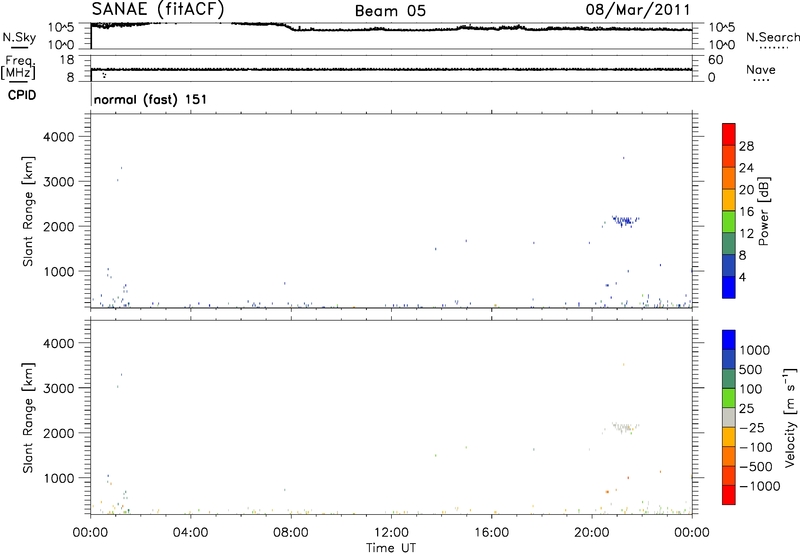Click the '4000' tick of the Power panel

[x=58, y=137]
